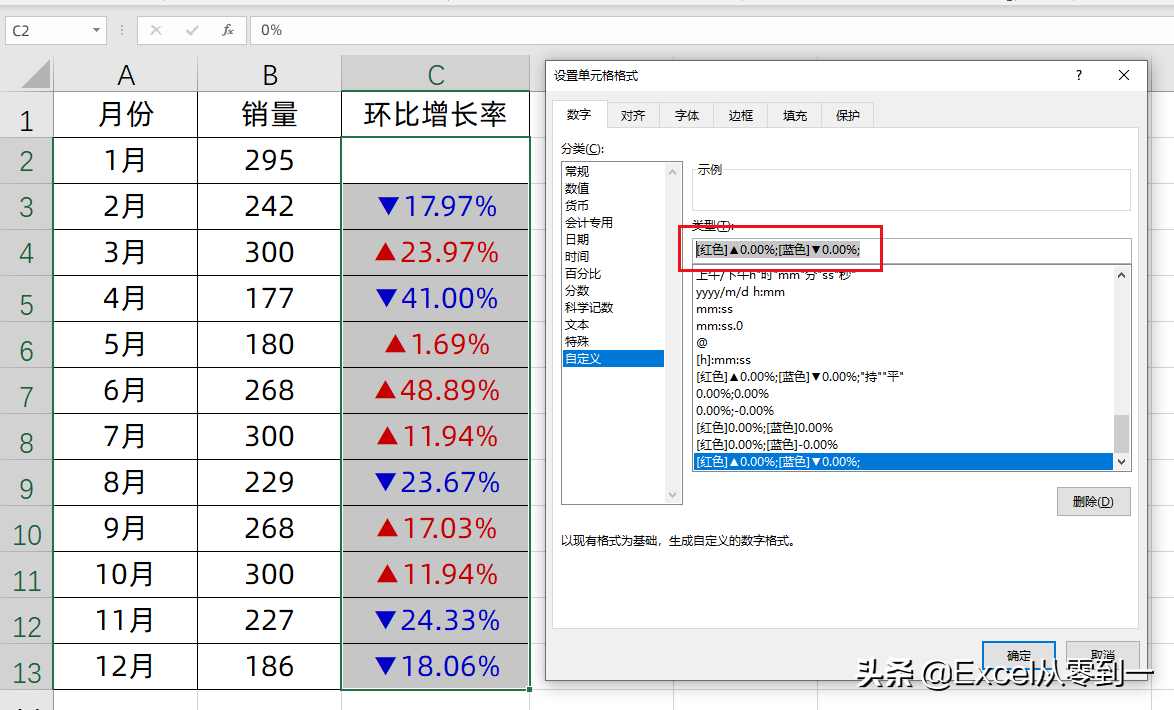Click the select-all triangle corner of sheet
The height and width of the screenshot is (710, 1174).
tap(36, 74)
